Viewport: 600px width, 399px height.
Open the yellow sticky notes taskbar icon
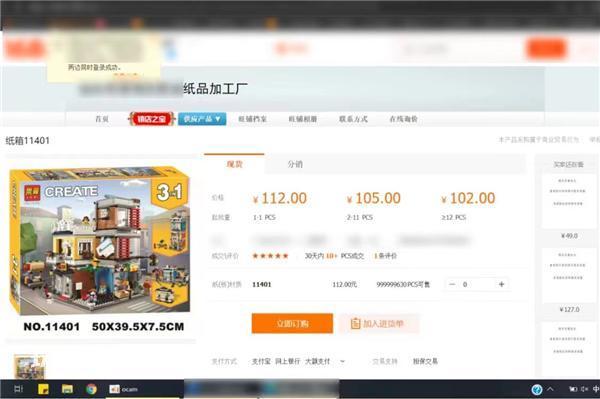pyautogui.click(x=43, y=389)
